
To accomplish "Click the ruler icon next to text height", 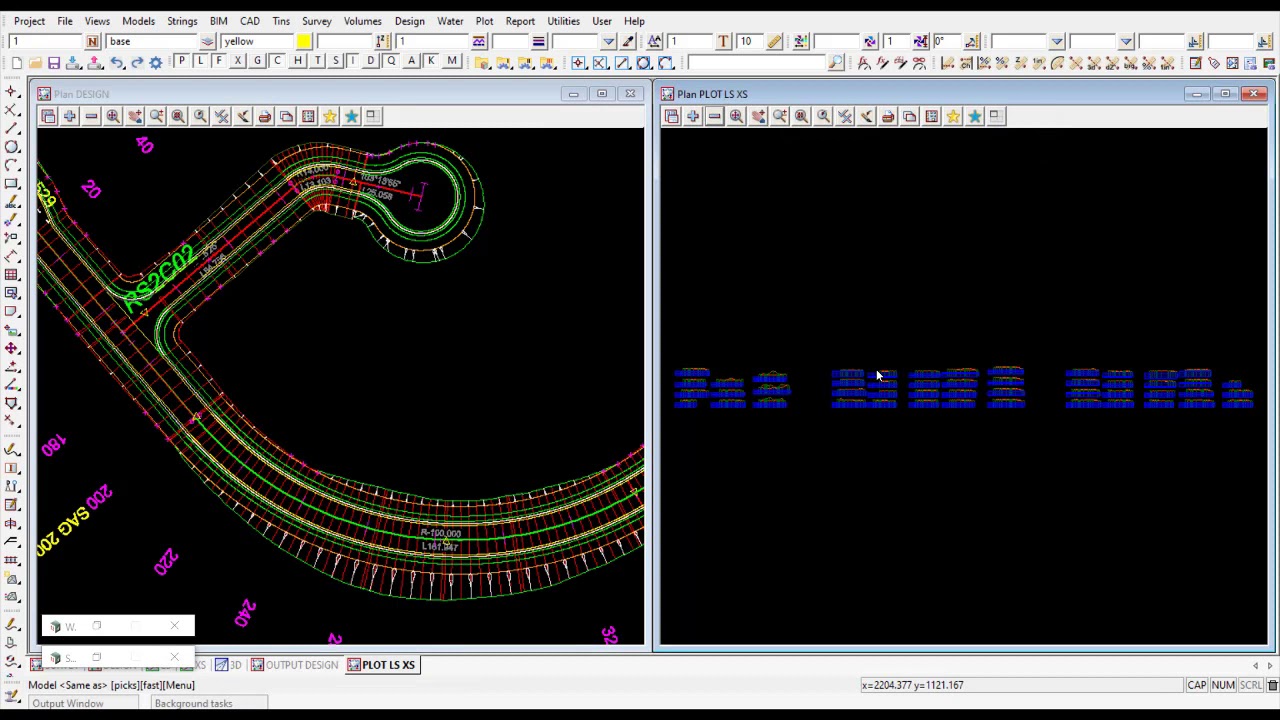I will coord(774,41).
